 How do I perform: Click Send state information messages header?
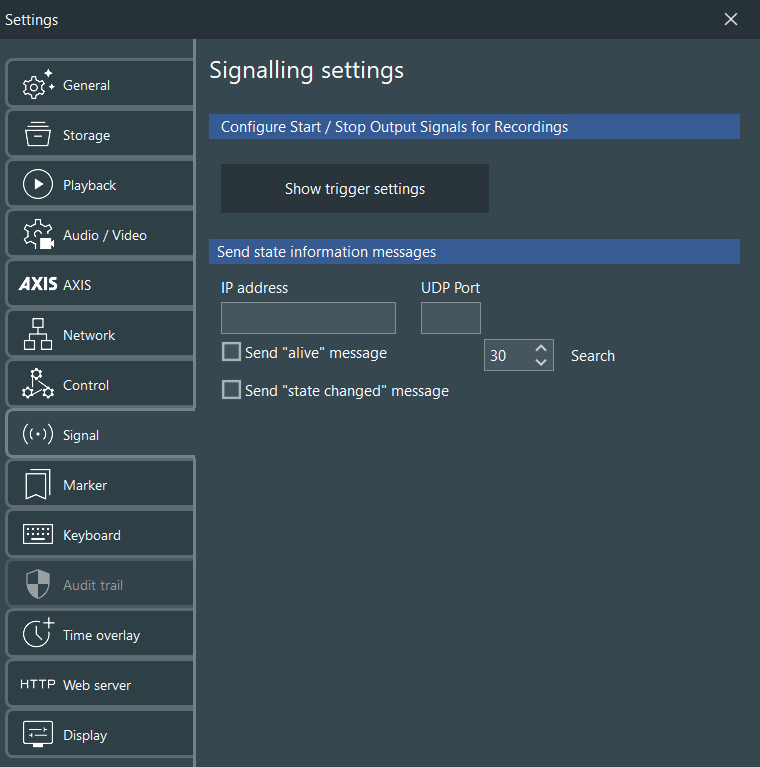point(474,251)
